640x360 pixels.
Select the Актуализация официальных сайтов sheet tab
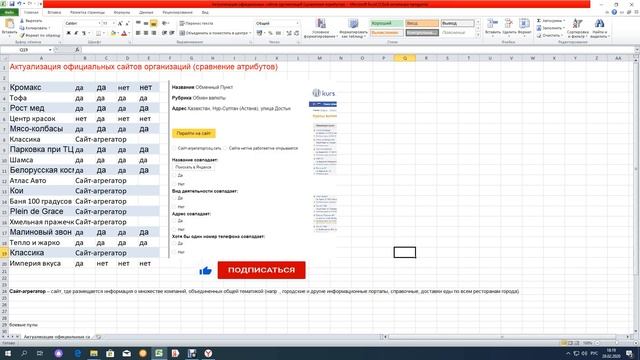57,337
